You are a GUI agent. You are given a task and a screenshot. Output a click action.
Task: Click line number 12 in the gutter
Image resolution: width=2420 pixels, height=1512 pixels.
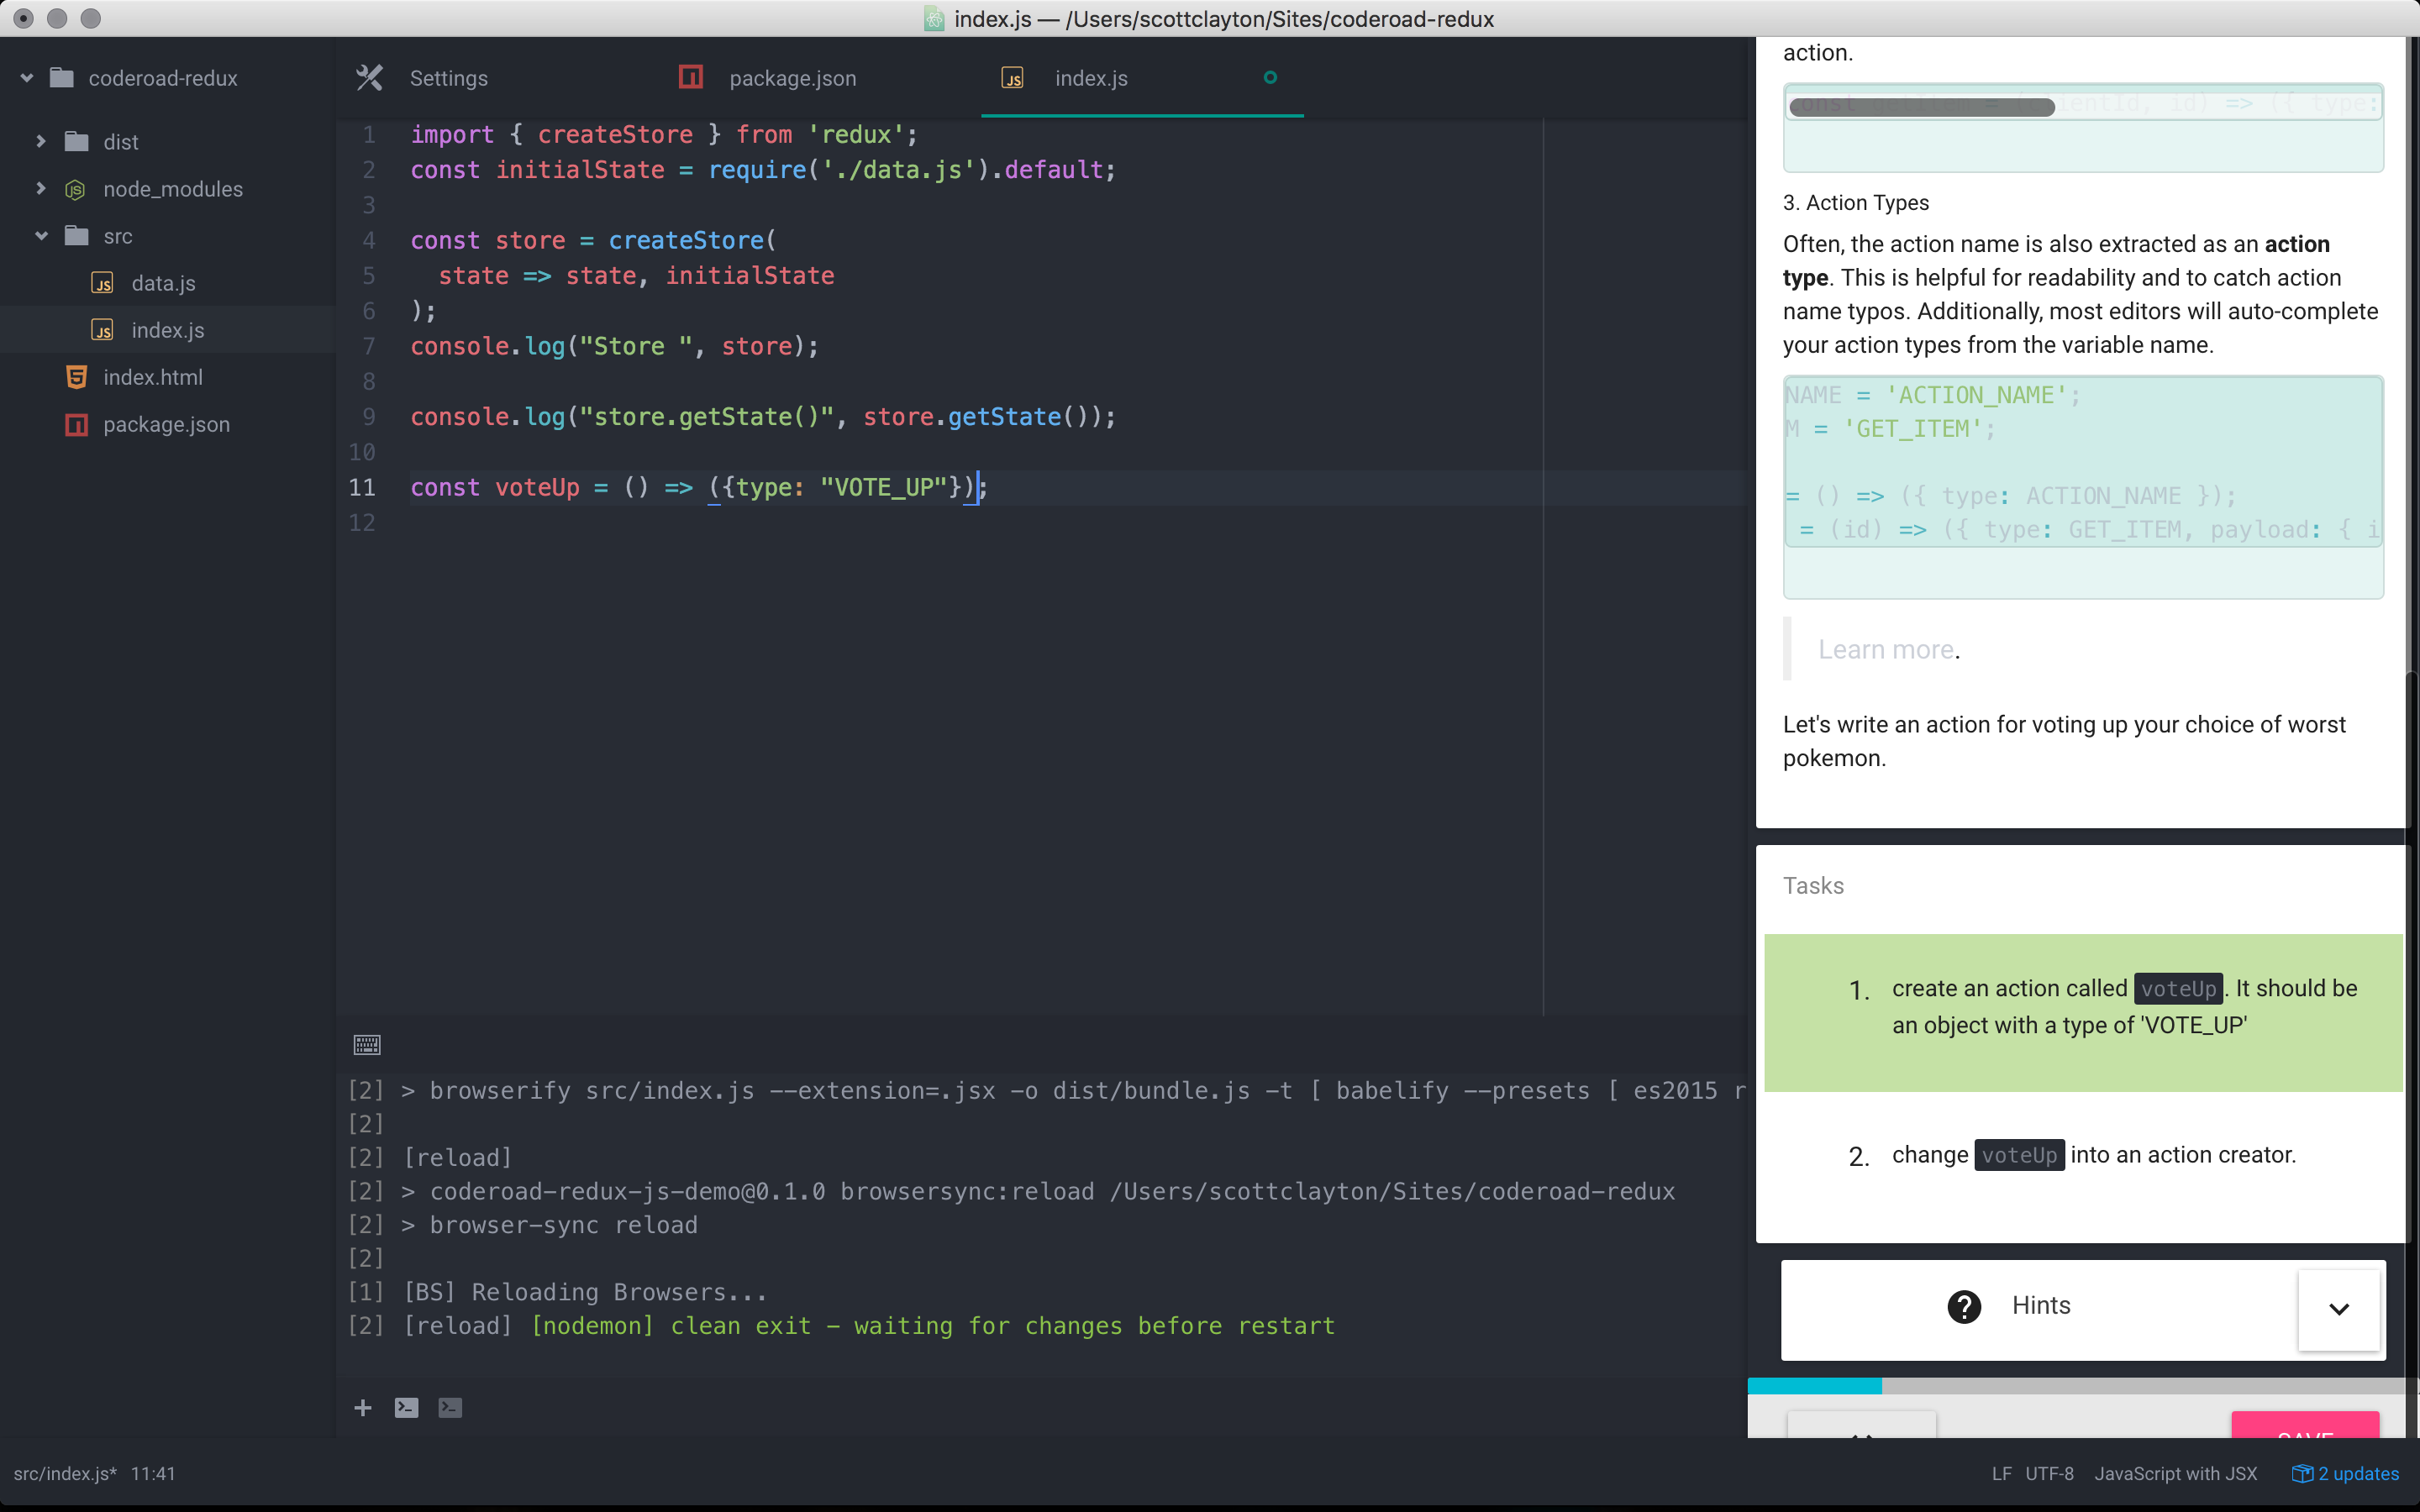coord(362,522)
